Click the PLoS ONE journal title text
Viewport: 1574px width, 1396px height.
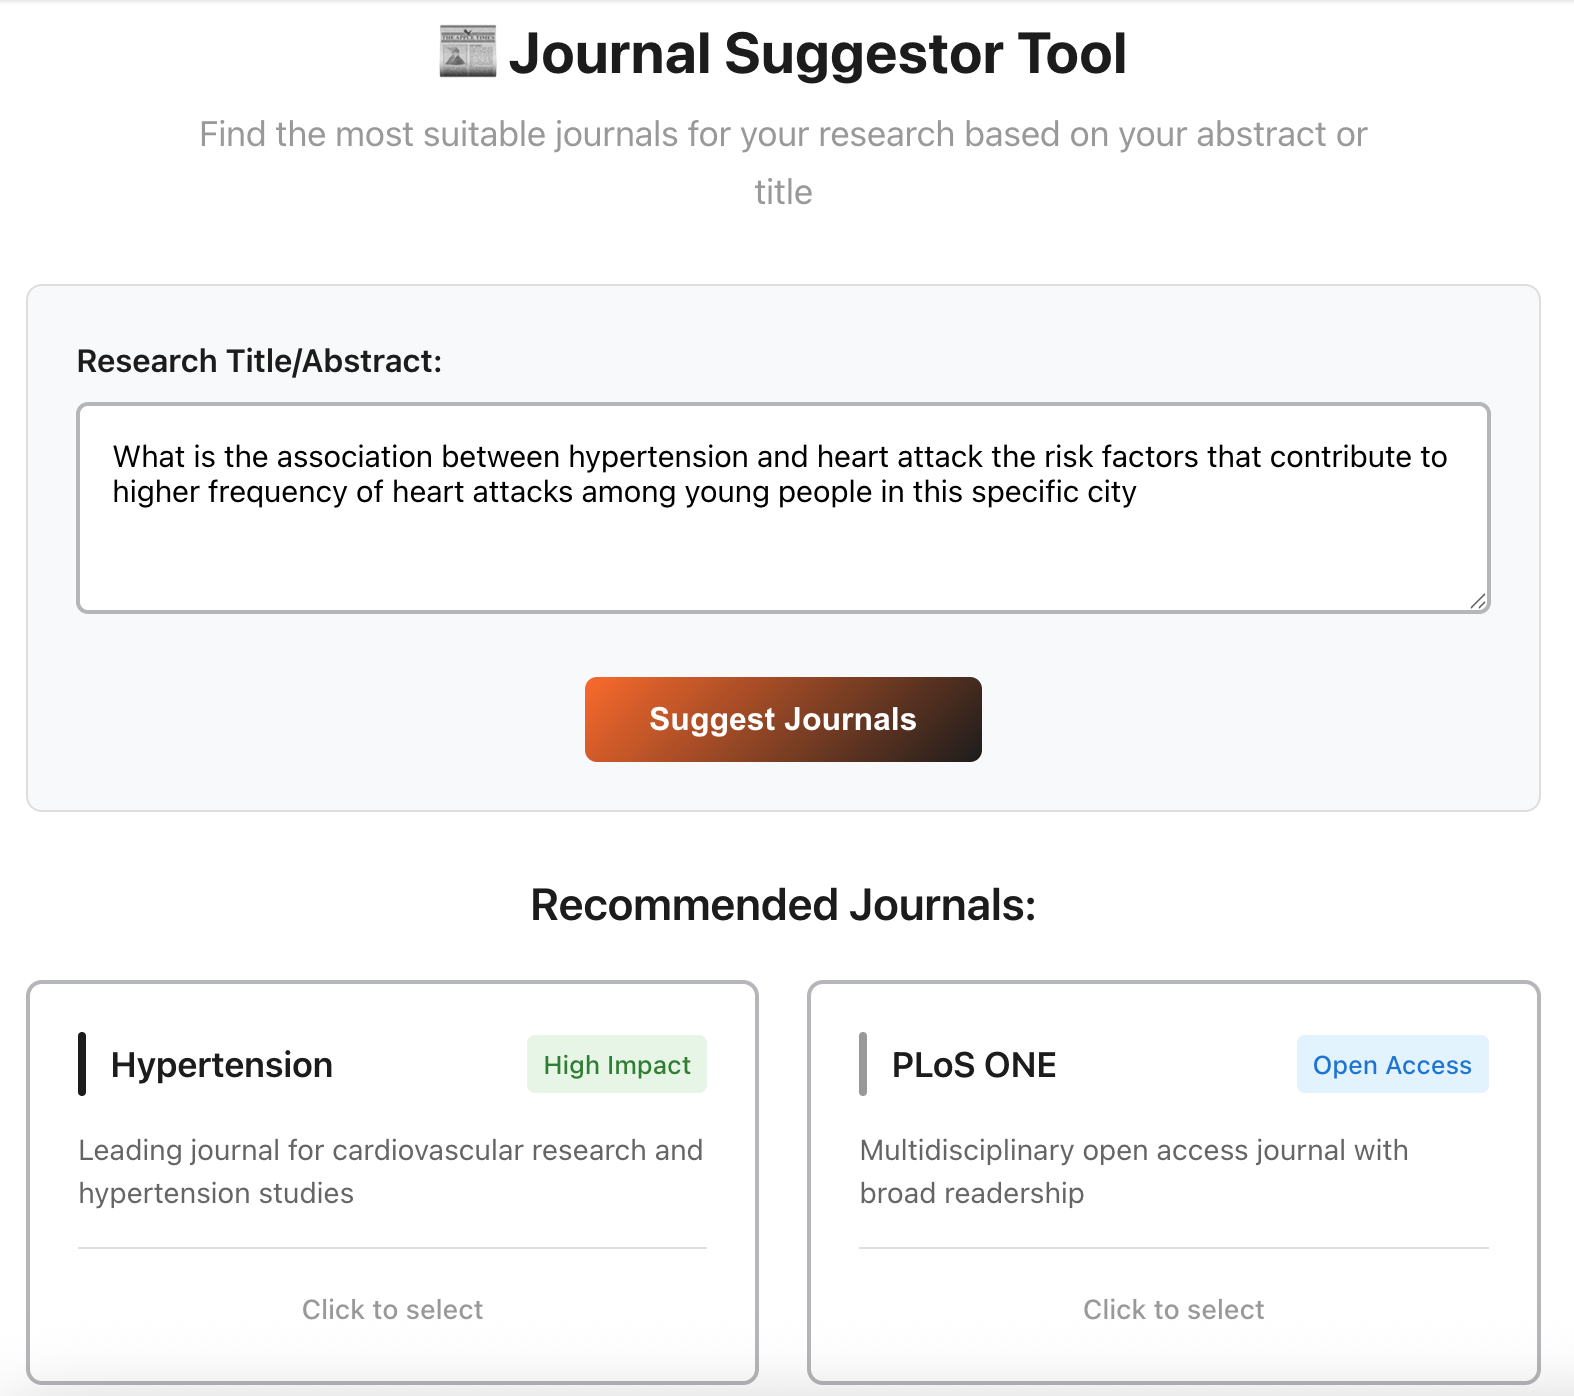[x=973, y=1064]
